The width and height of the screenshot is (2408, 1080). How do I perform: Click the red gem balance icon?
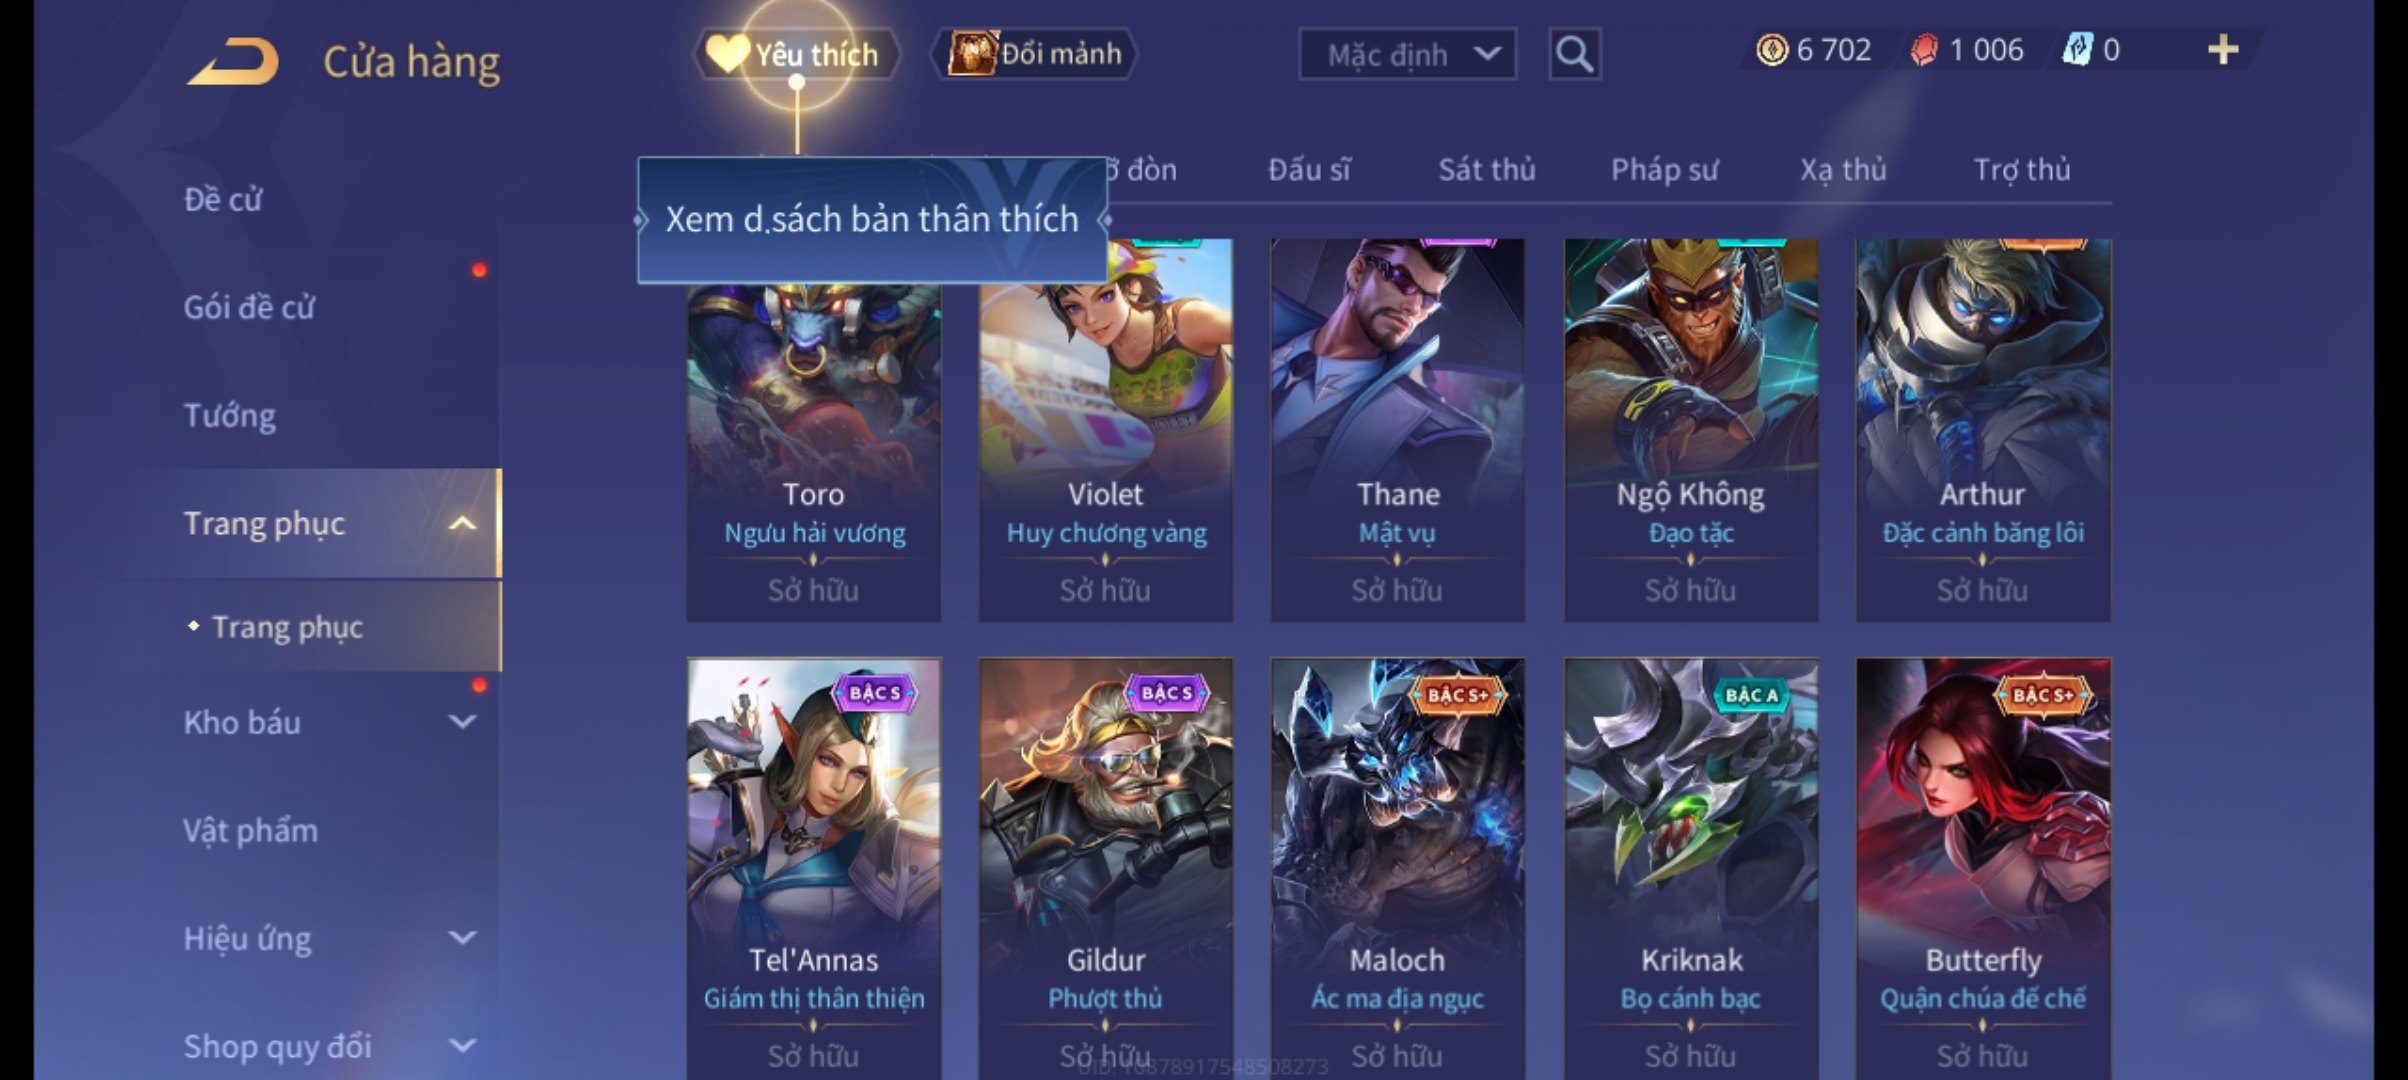click(1924, 50)
